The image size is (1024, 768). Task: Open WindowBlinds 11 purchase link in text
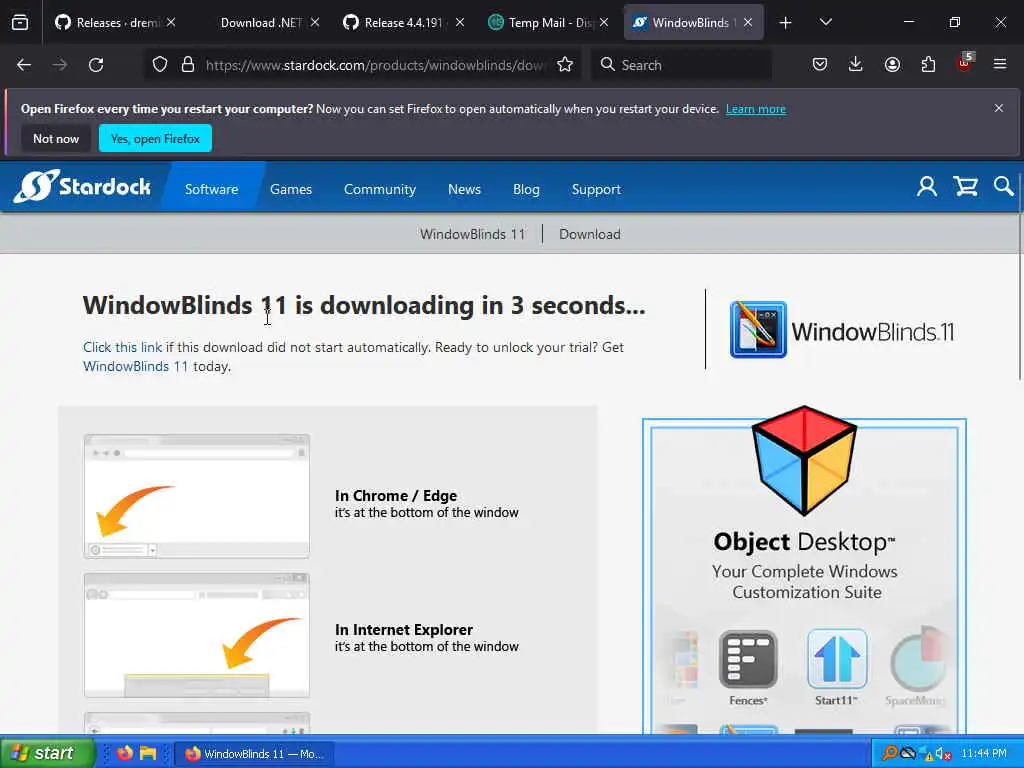[x=135, y=366]
